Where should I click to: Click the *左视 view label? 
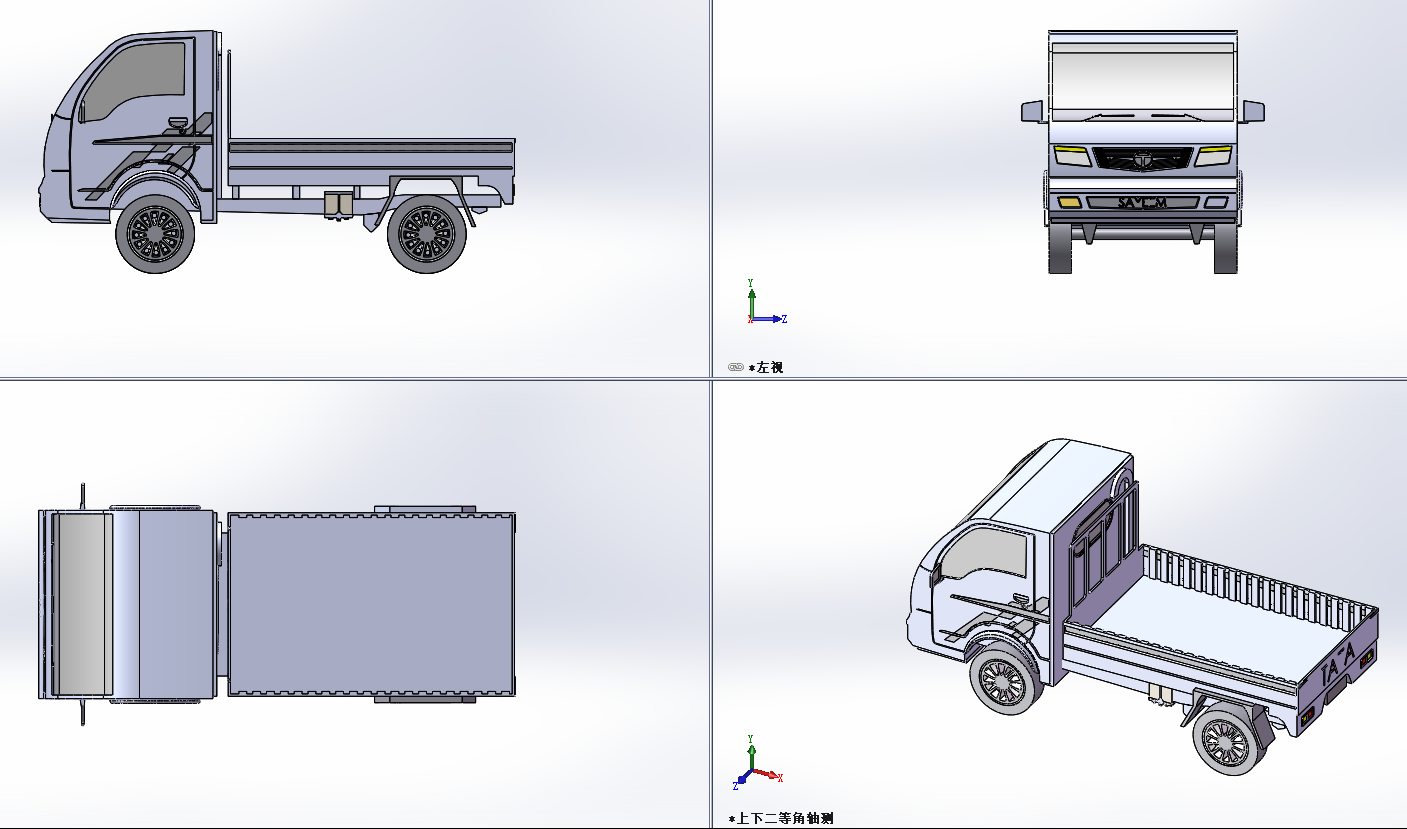click(766, 367)
